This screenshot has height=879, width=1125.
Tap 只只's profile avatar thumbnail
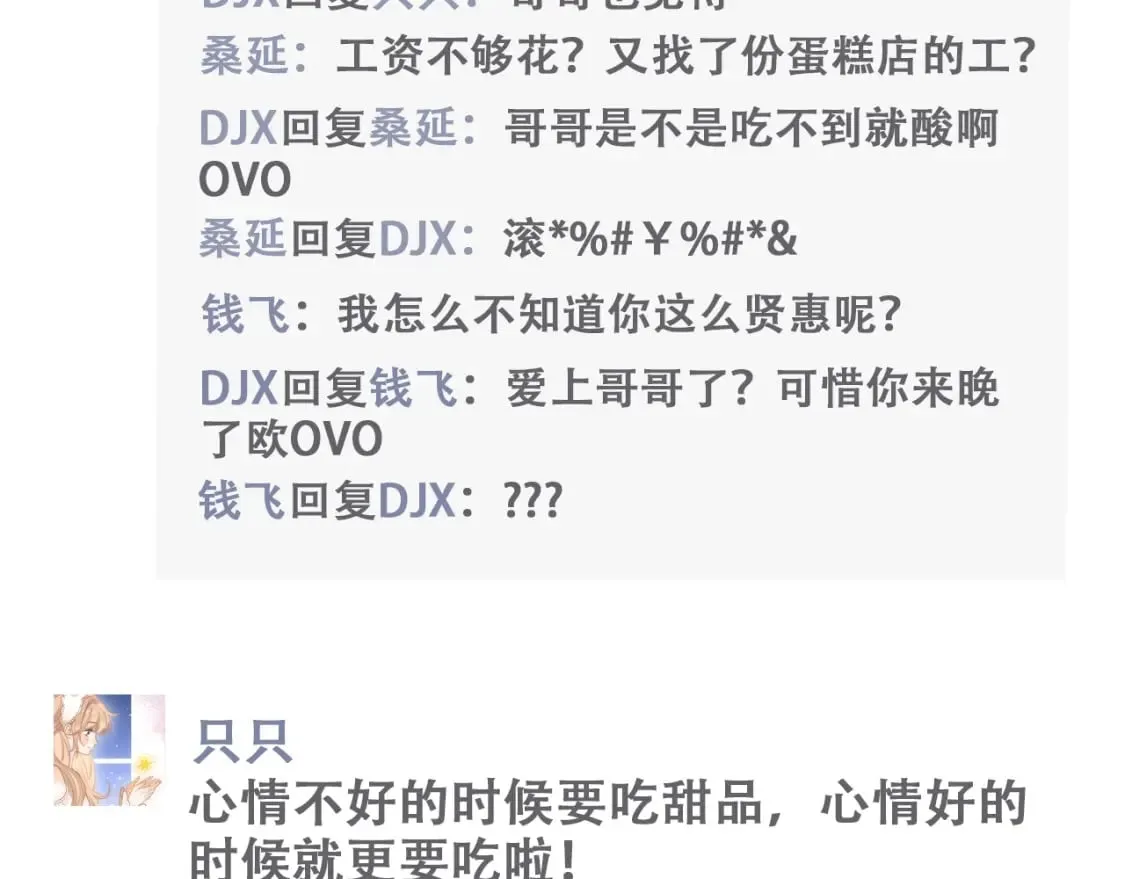109,750
